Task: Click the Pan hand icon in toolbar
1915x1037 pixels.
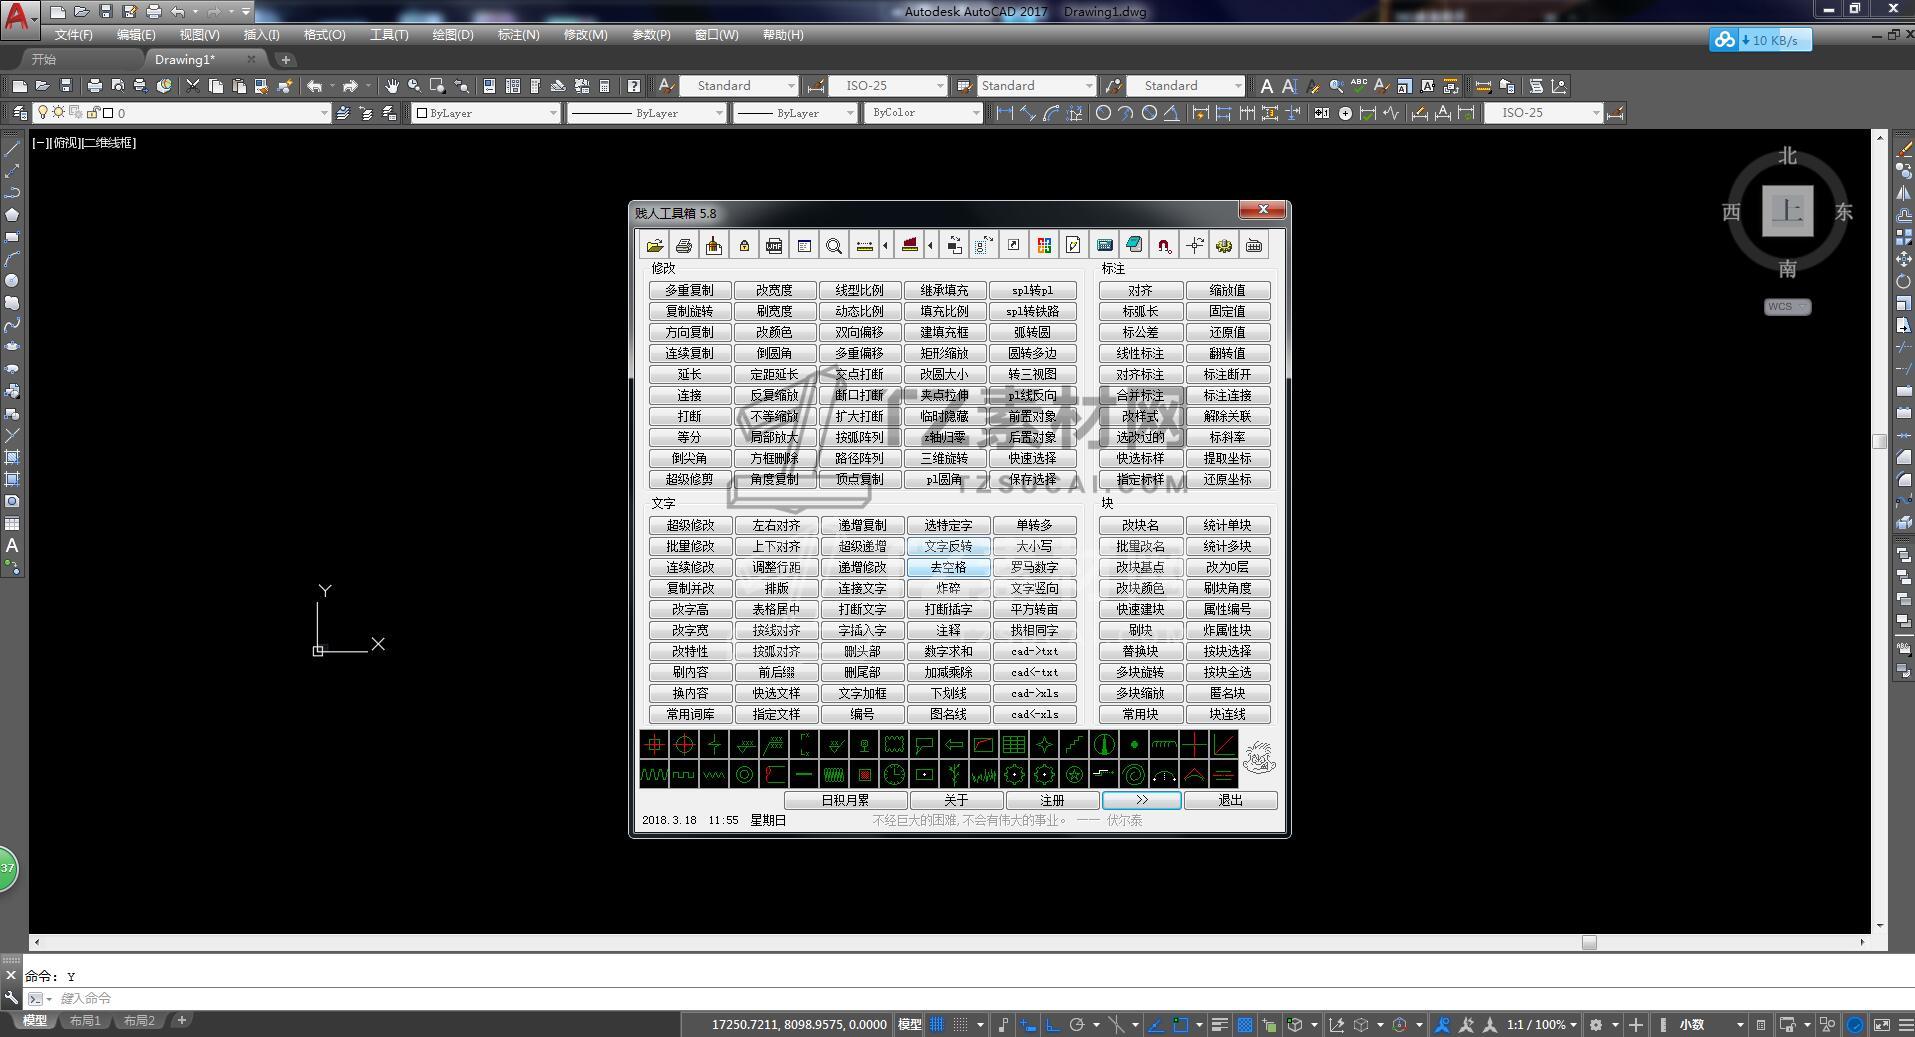Action: pyautogui.click(x=392, y=86)
